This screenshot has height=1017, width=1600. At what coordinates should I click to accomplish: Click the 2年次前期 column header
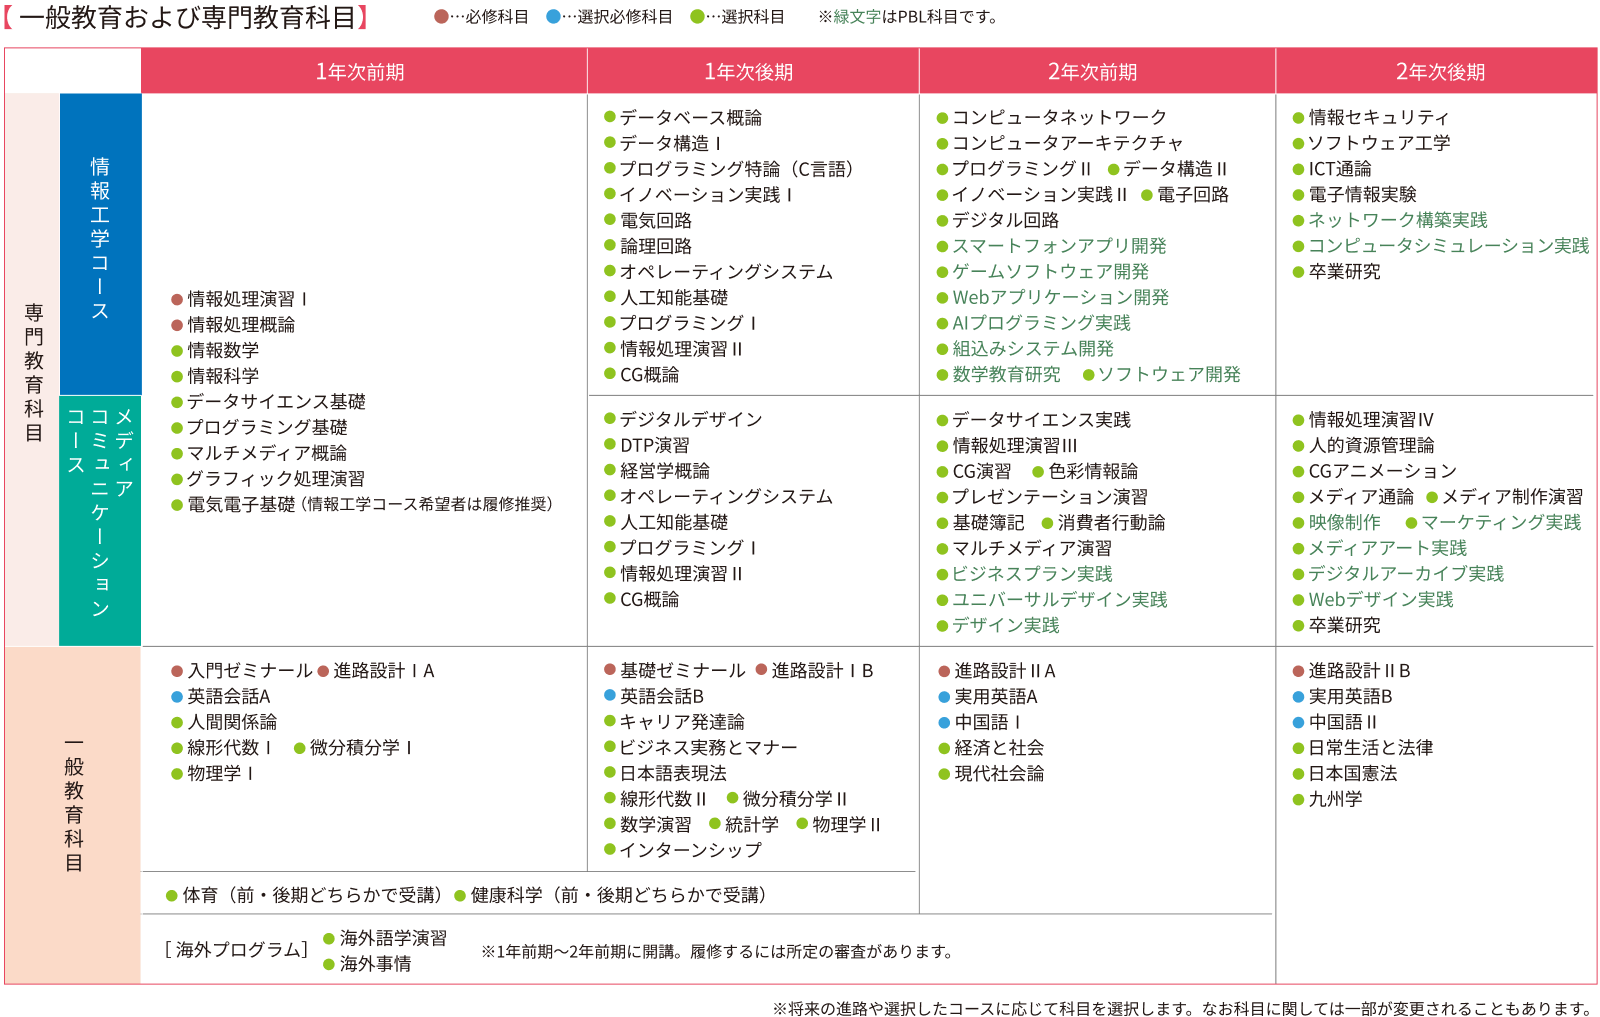point(1097,71)
